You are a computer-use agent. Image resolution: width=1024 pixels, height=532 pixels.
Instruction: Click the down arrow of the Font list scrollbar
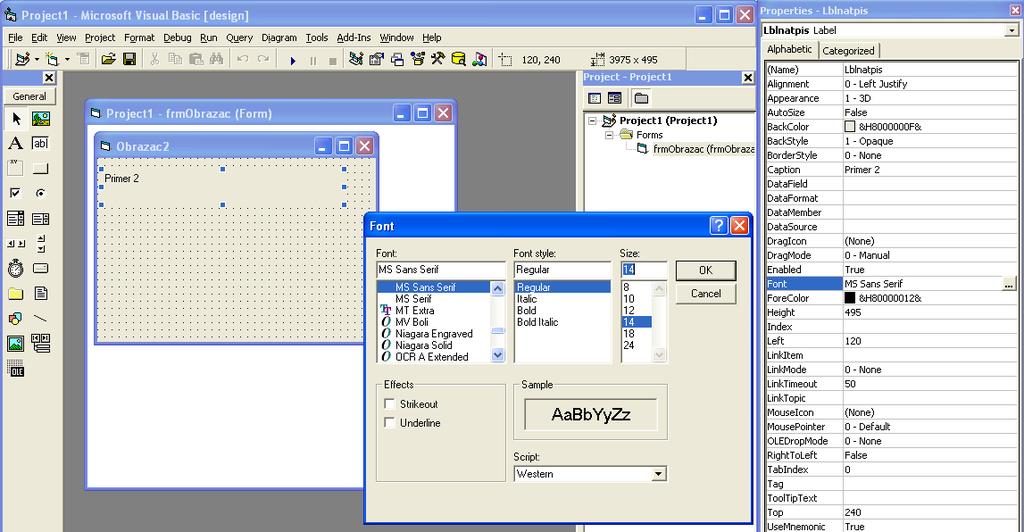498,355
